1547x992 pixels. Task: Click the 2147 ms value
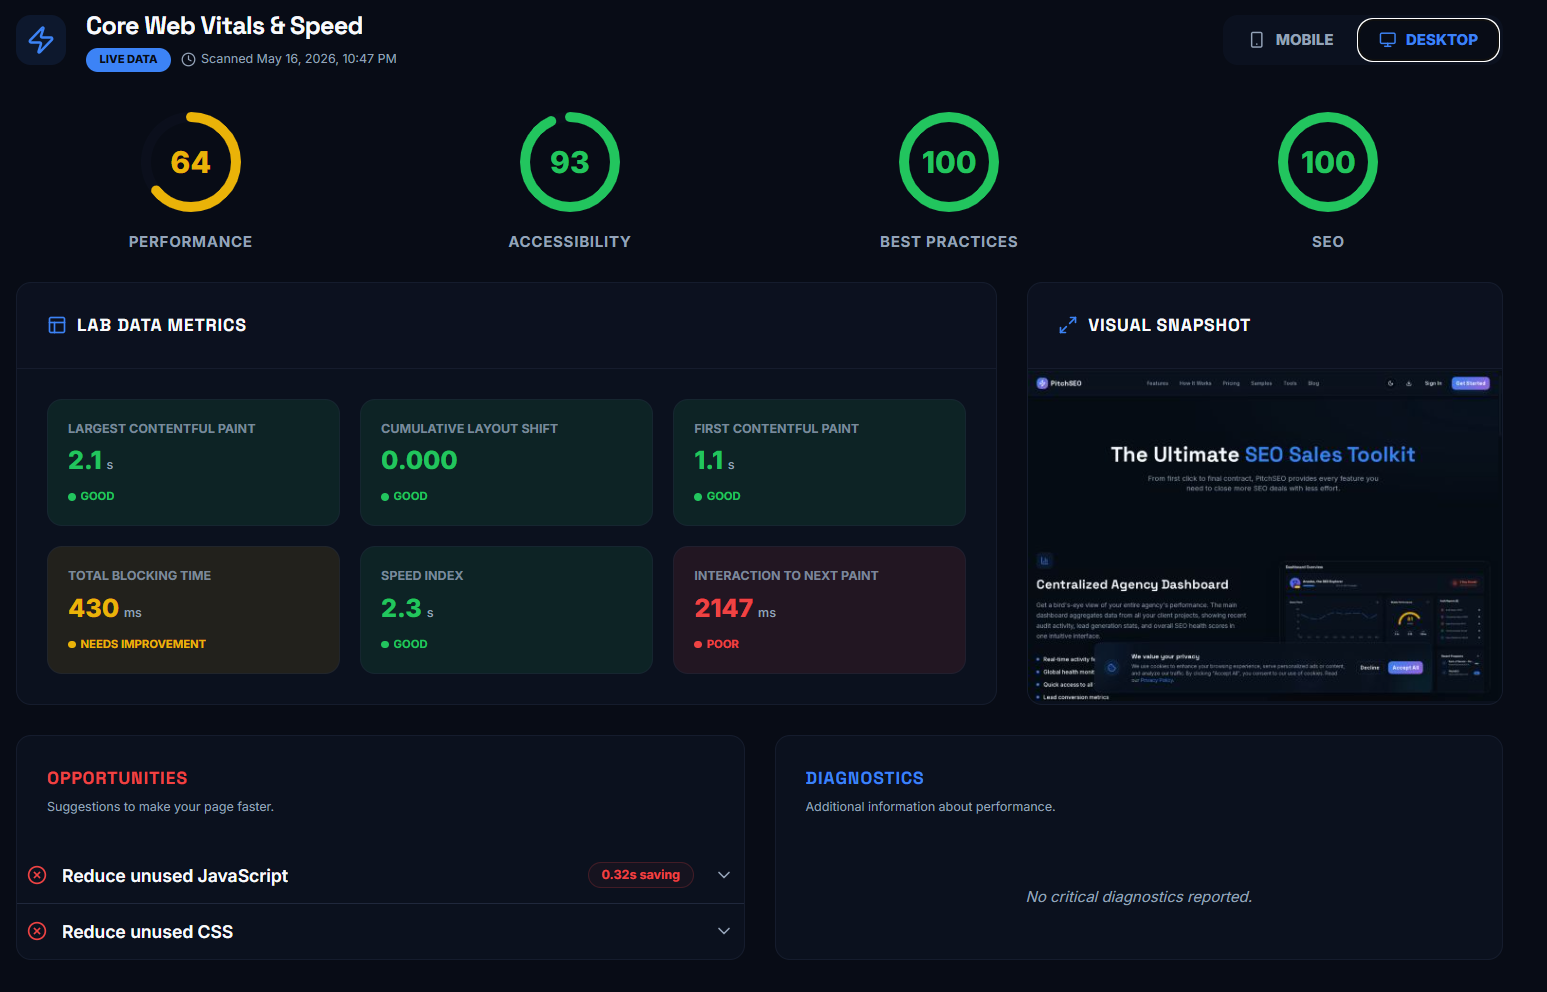click(735, 608)
